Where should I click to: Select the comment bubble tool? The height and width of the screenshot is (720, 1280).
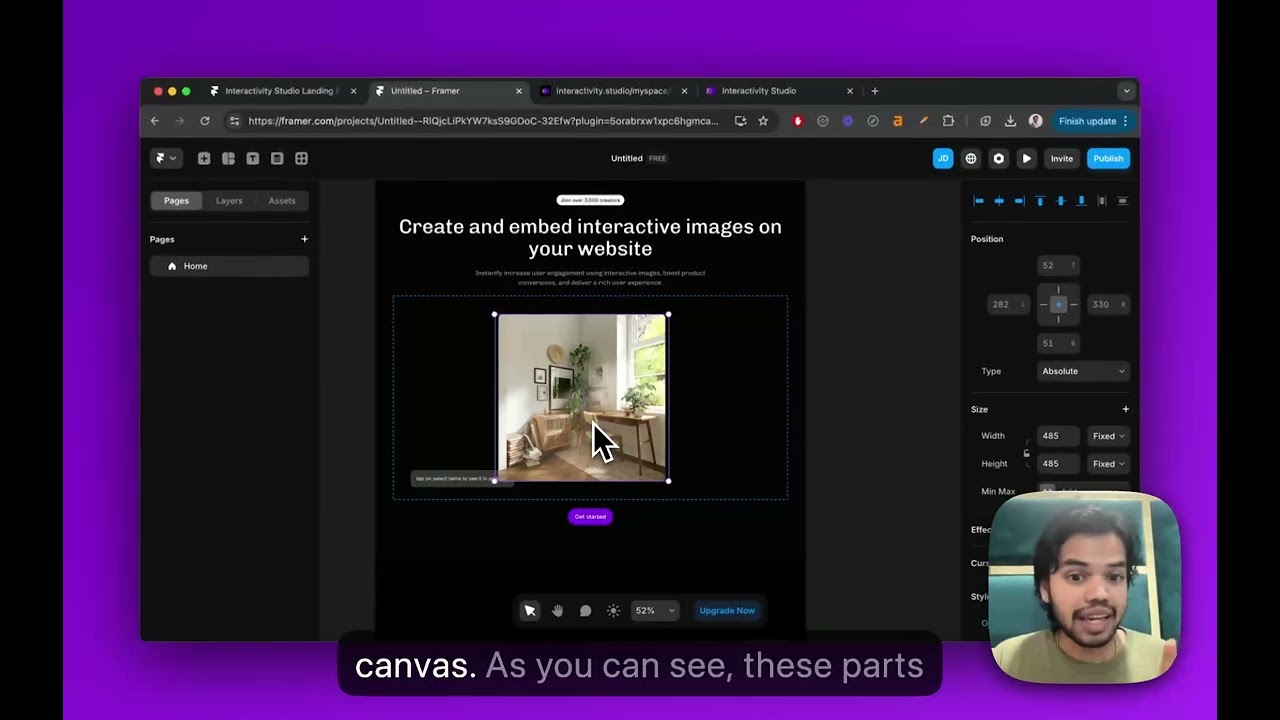click(585, 611)
